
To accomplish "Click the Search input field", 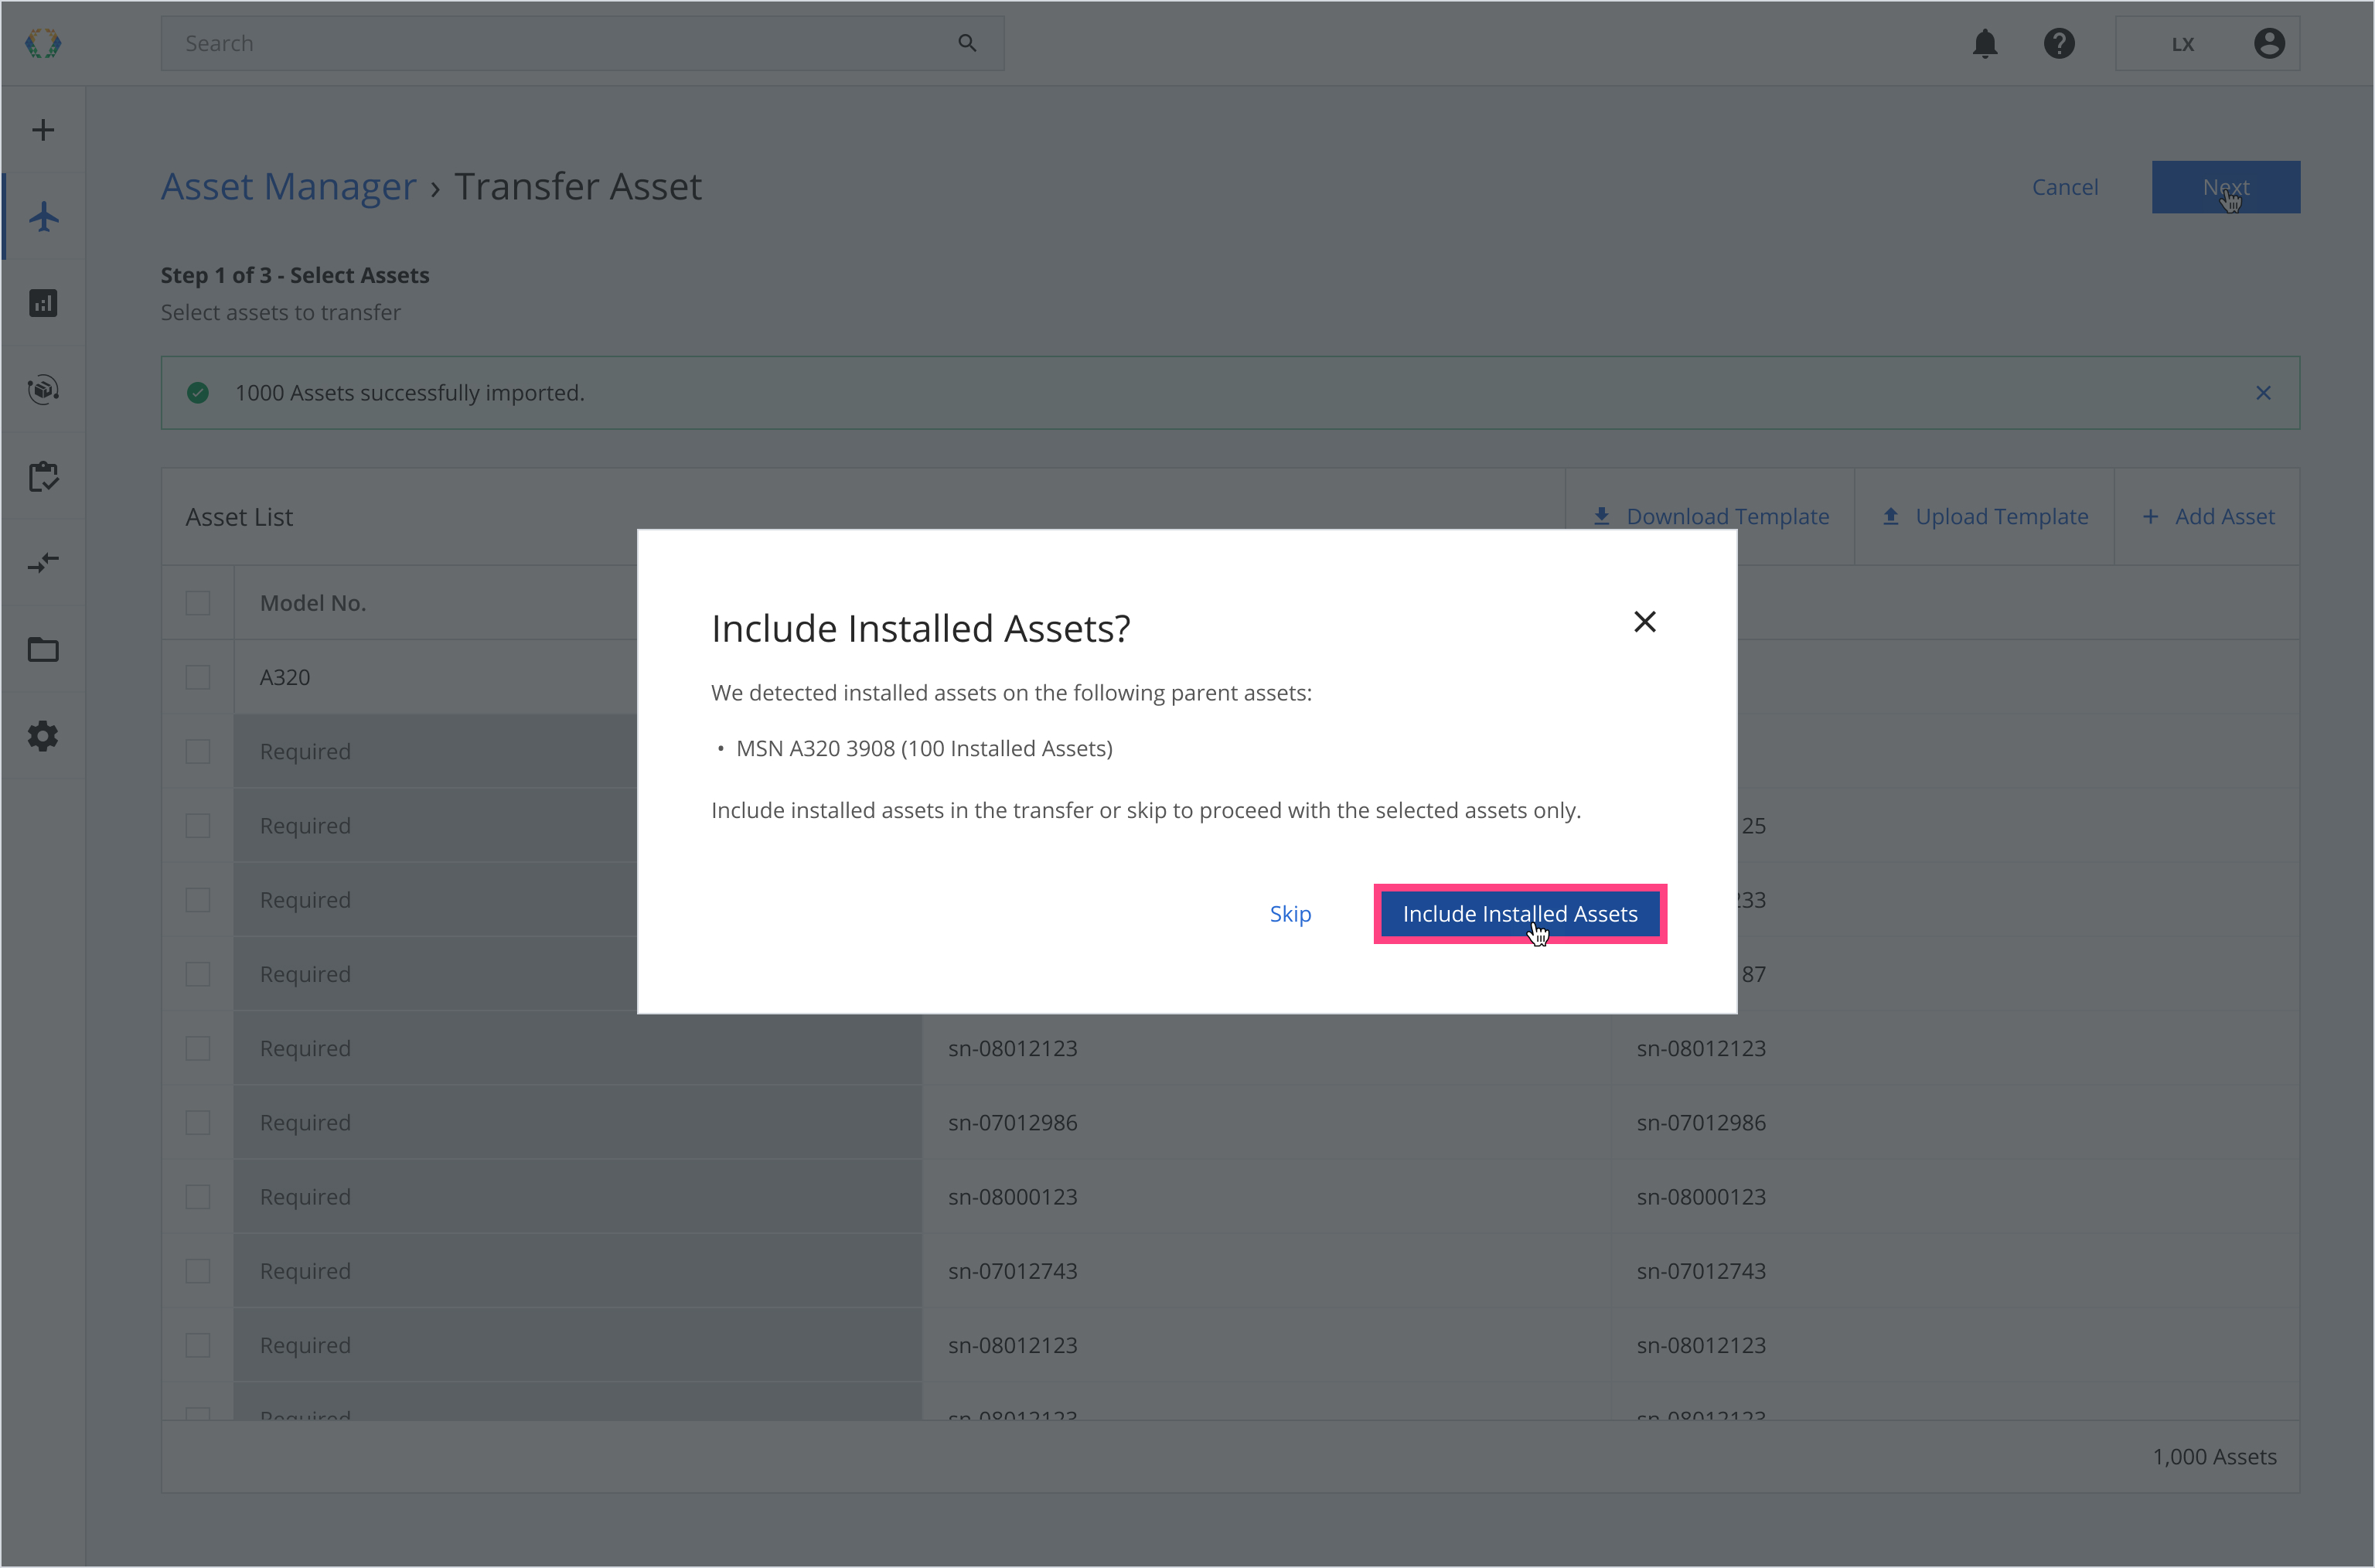I will 582,43.
